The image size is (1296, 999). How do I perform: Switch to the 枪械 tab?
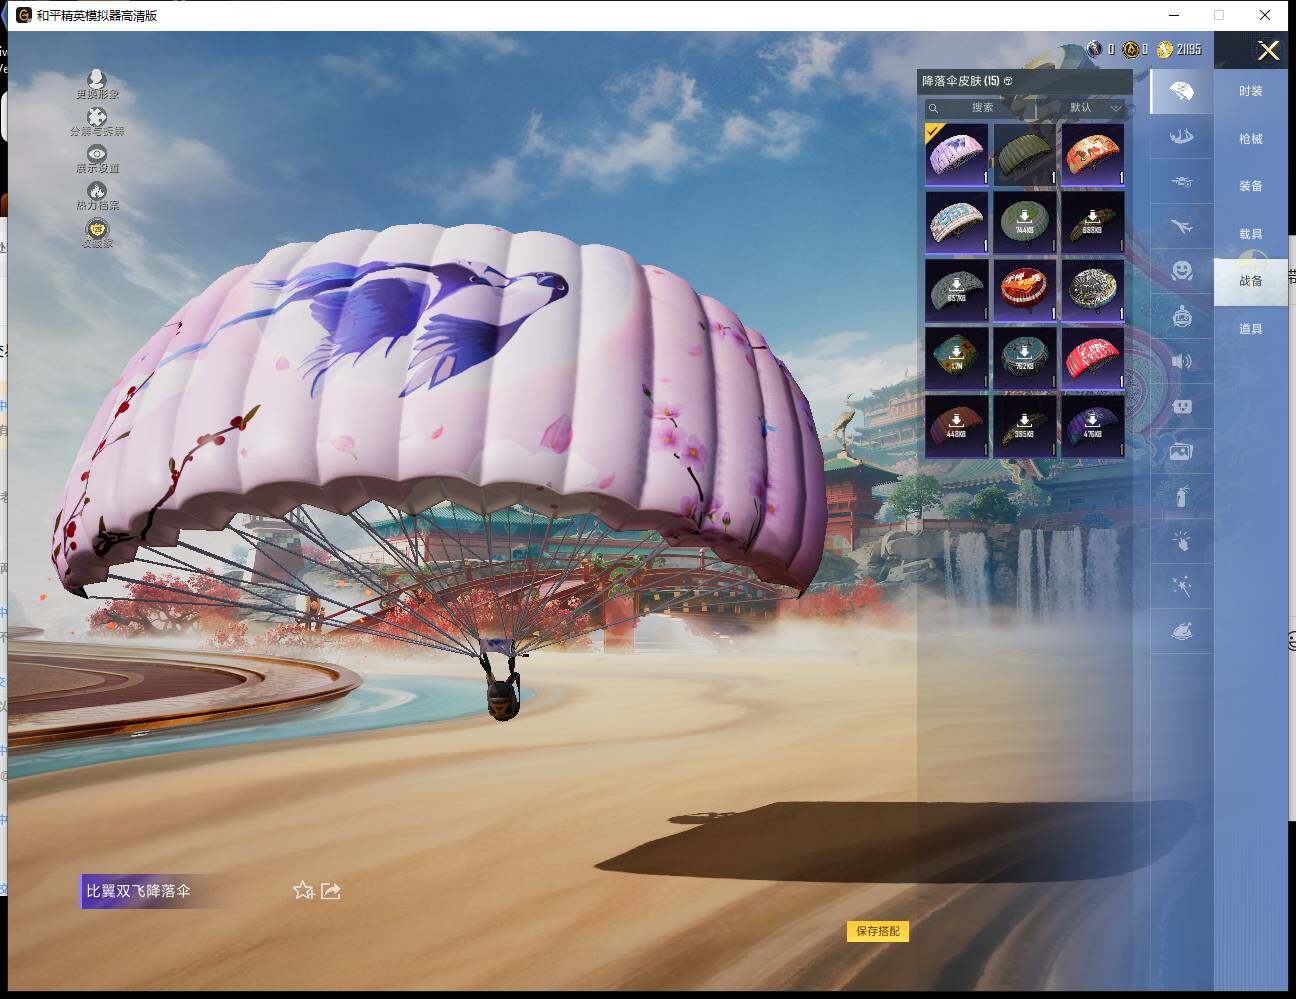[1251, 139]
